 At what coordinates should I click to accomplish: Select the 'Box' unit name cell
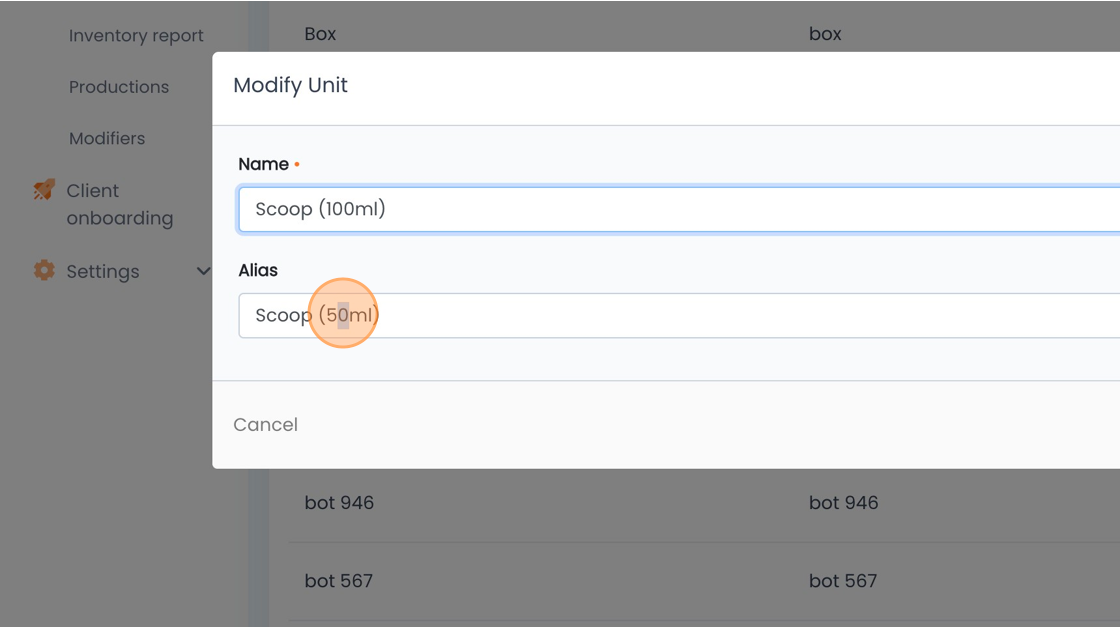point(320,34)
